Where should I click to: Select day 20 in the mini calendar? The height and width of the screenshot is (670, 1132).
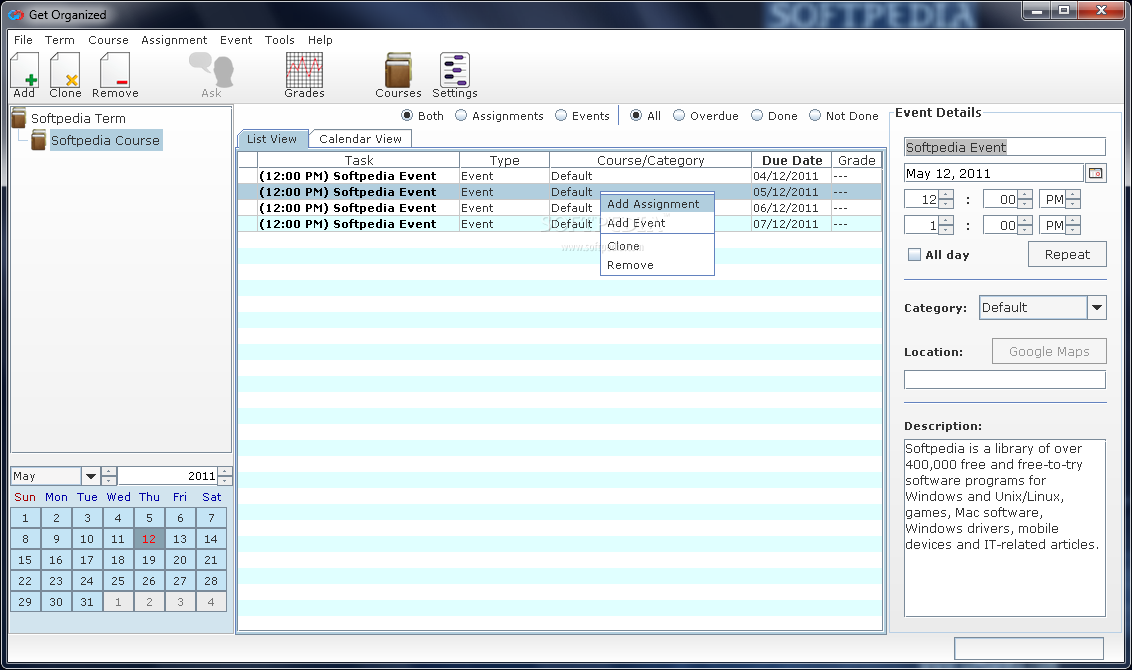coord(180,560)
